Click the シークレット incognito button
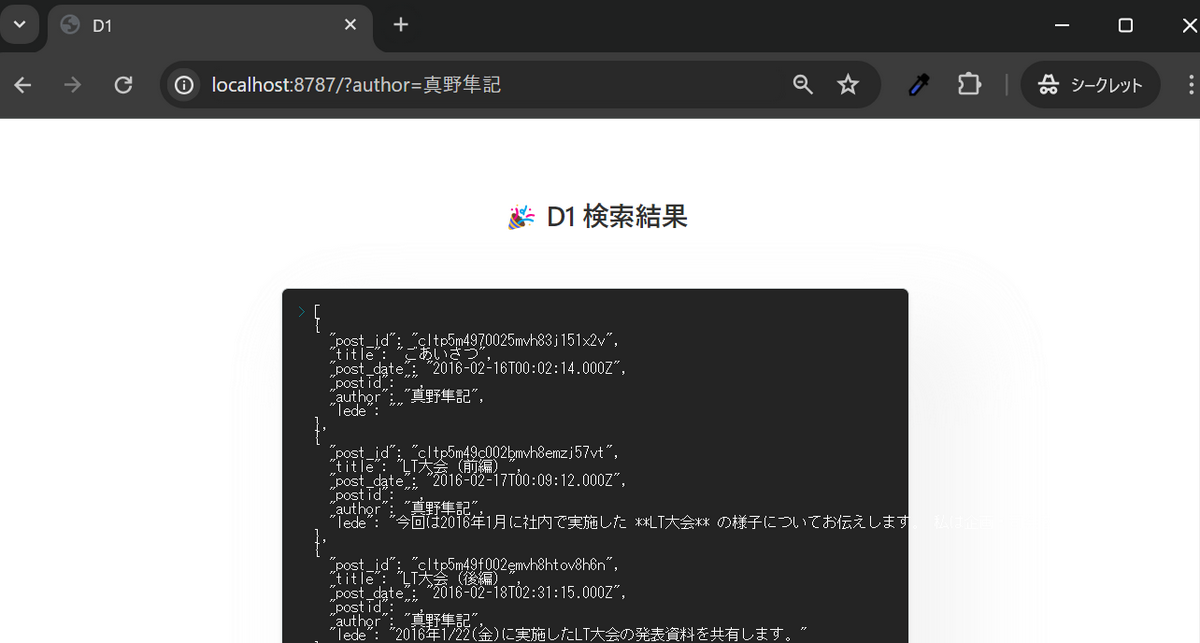The width and height of the screenshot is (1200, 643). point(1090,85)
